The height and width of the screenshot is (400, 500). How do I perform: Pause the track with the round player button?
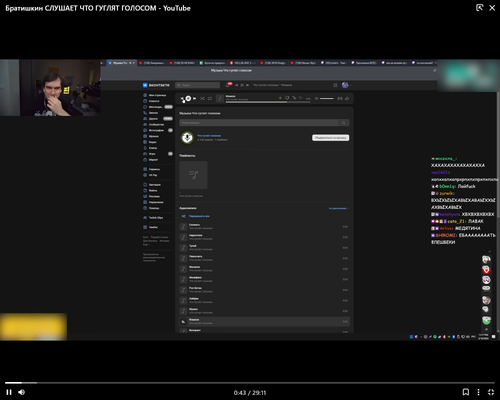pyautogui.click(x=188, y=98)
